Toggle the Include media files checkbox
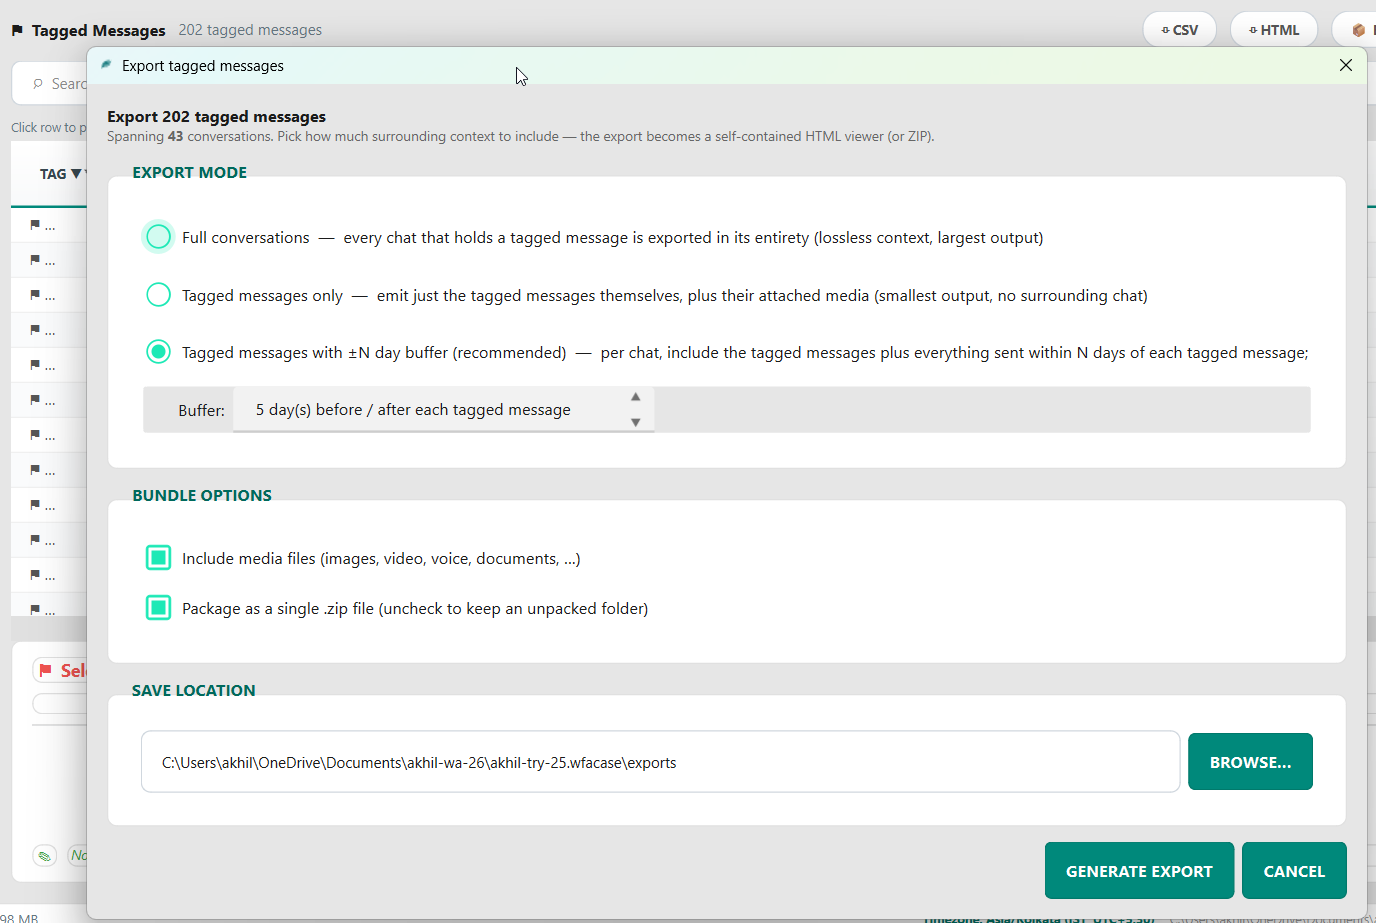This screenshot has height=923, width=1376. click(x=158, y=558)
